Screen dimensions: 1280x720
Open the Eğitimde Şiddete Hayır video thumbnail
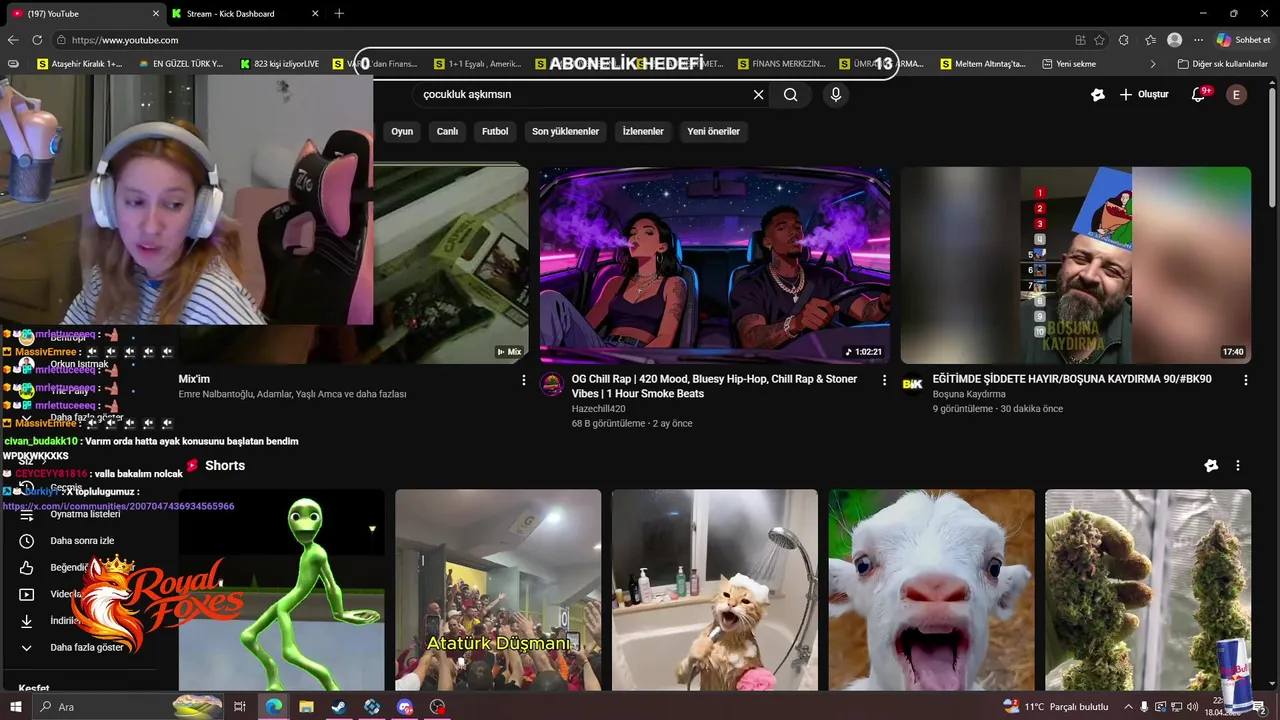tap(1075, 265)
